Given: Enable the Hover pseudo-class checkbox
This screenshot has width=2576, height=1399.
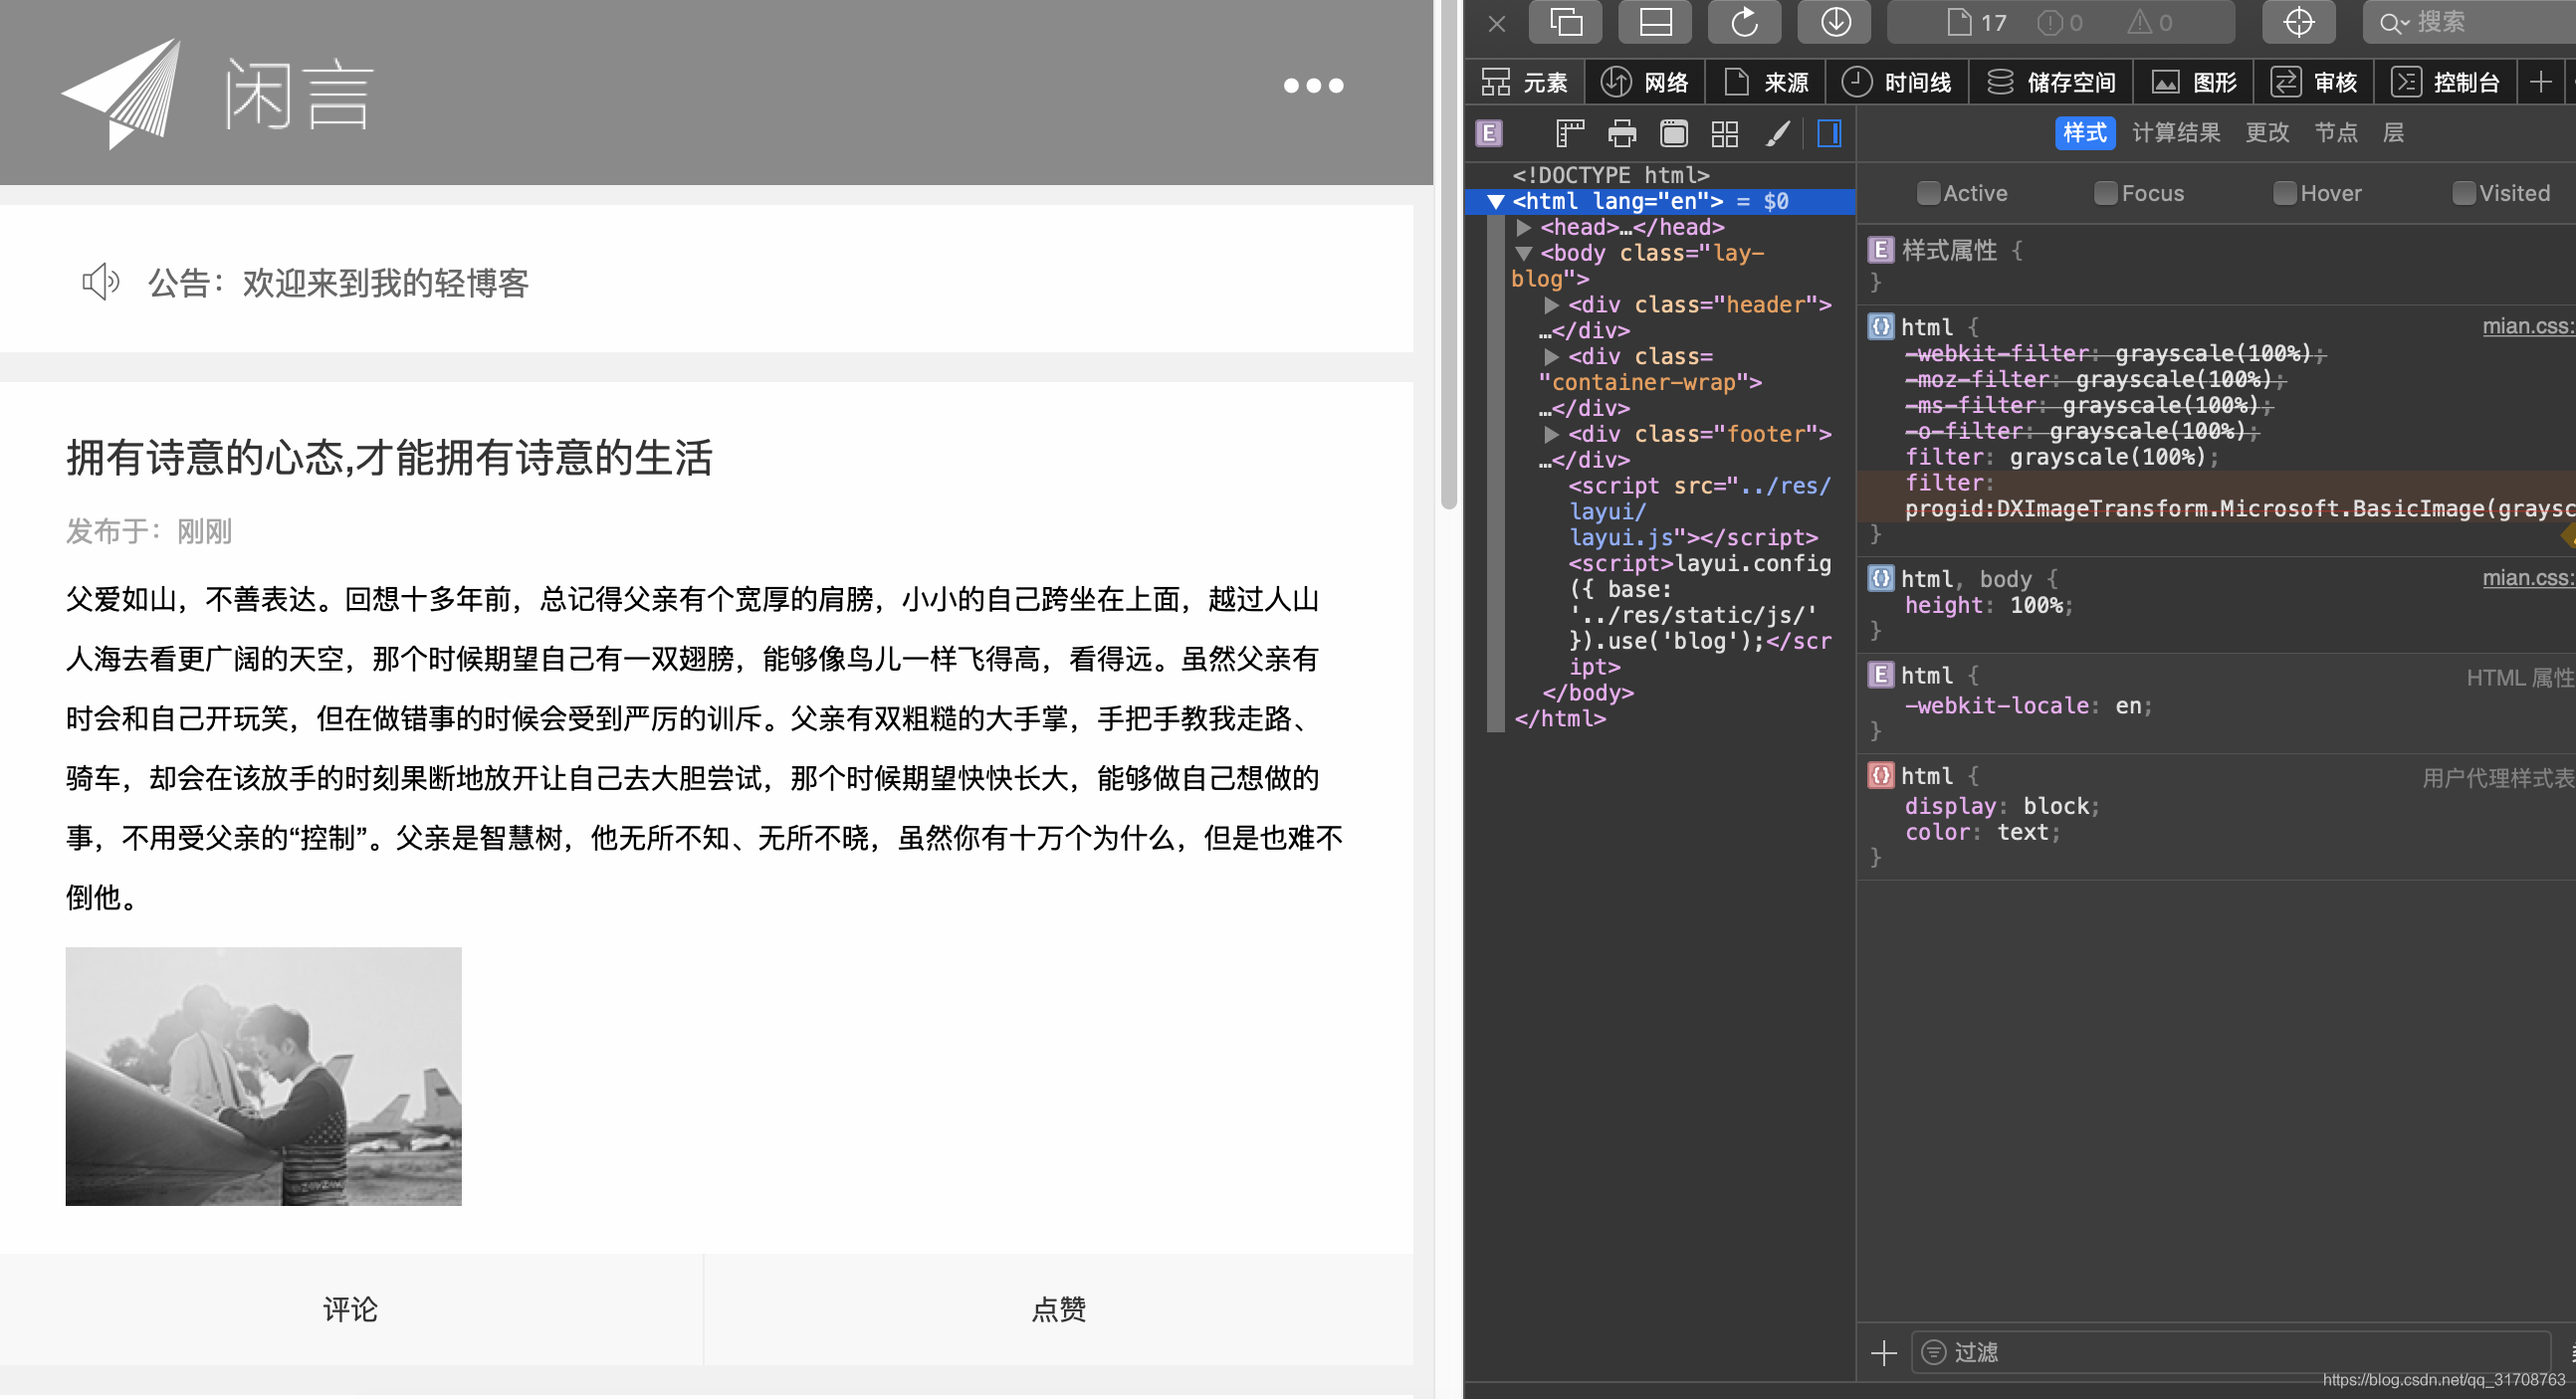Looking at the screenshot, I should click(2285, 193).
